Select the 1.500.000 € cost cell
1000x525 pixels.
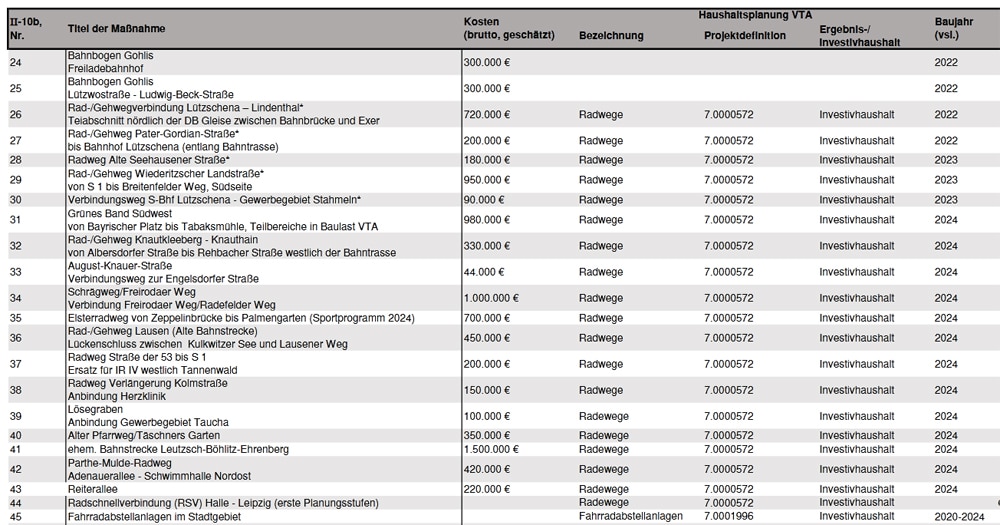click(492, 450)
